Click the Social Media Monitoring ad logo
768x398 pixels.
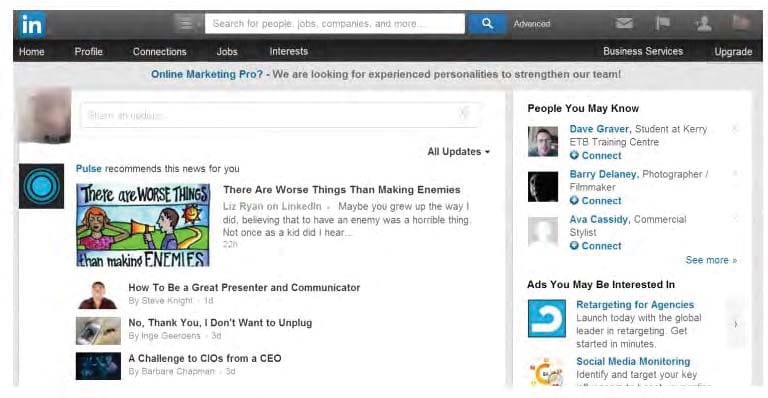point(547,373)
